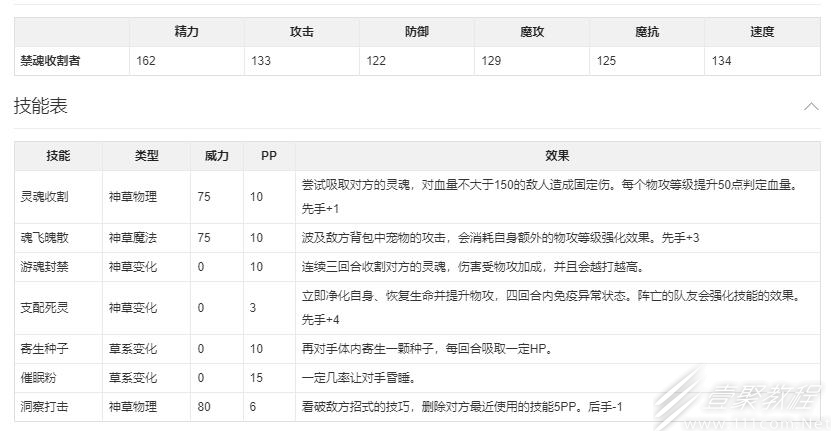Click the 魔抗 column header

pyautogui.click(x=647, y=32)
